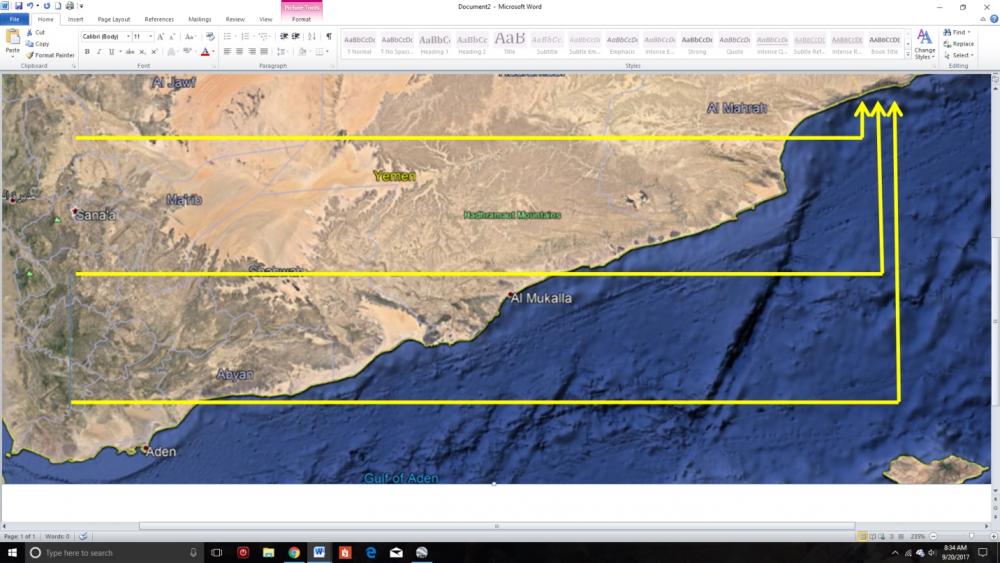Apply the Emphasis style

tap(622, 43)
